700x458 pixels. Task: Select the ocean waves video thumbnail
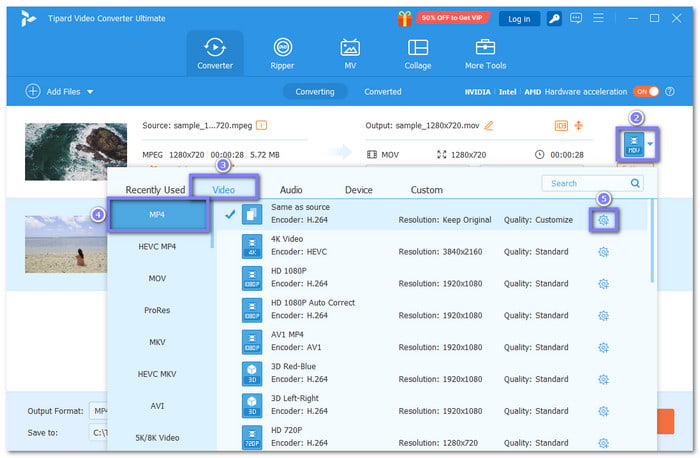[76, 151]
